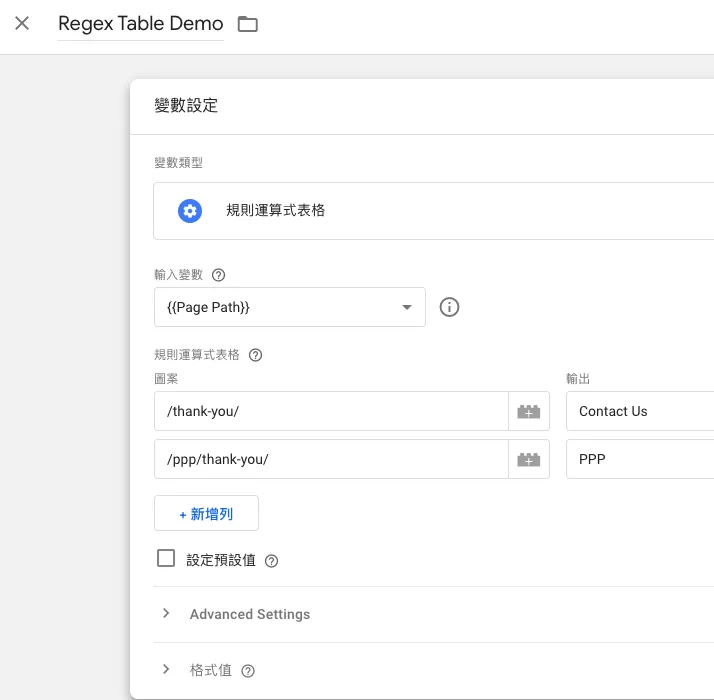Click the blue gear icon of the variable type
Viewport: 714px width, 700px height.
pos(190,211)
